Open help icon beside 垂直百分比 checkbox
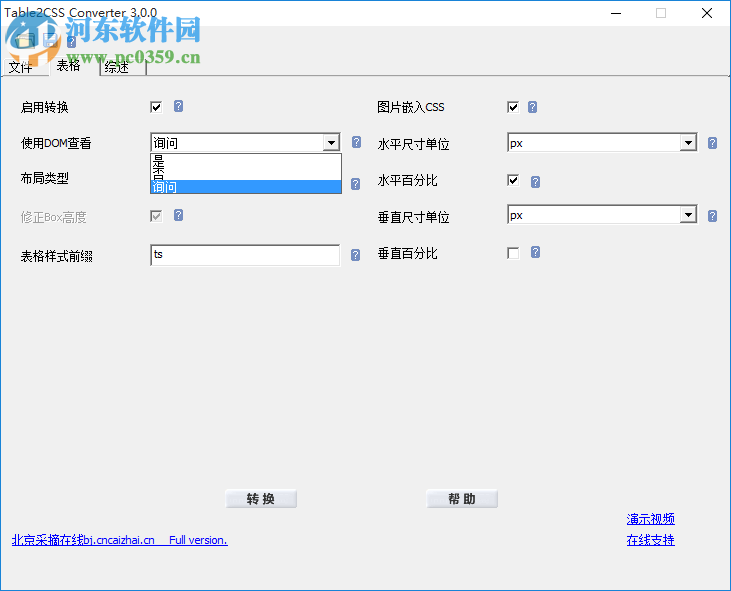 pyautogui.click(x=535, y=252)
